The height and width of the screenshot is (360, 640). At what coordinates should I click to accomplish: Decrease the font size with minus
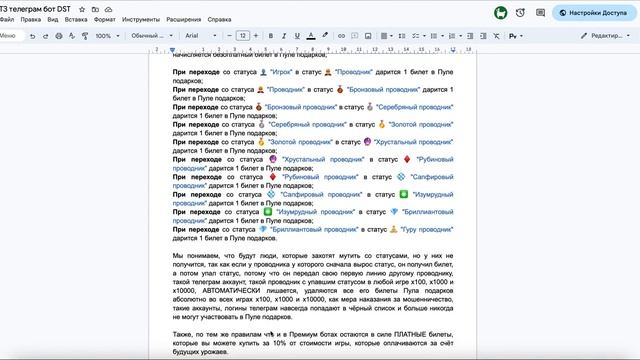[x=229, y=36]
